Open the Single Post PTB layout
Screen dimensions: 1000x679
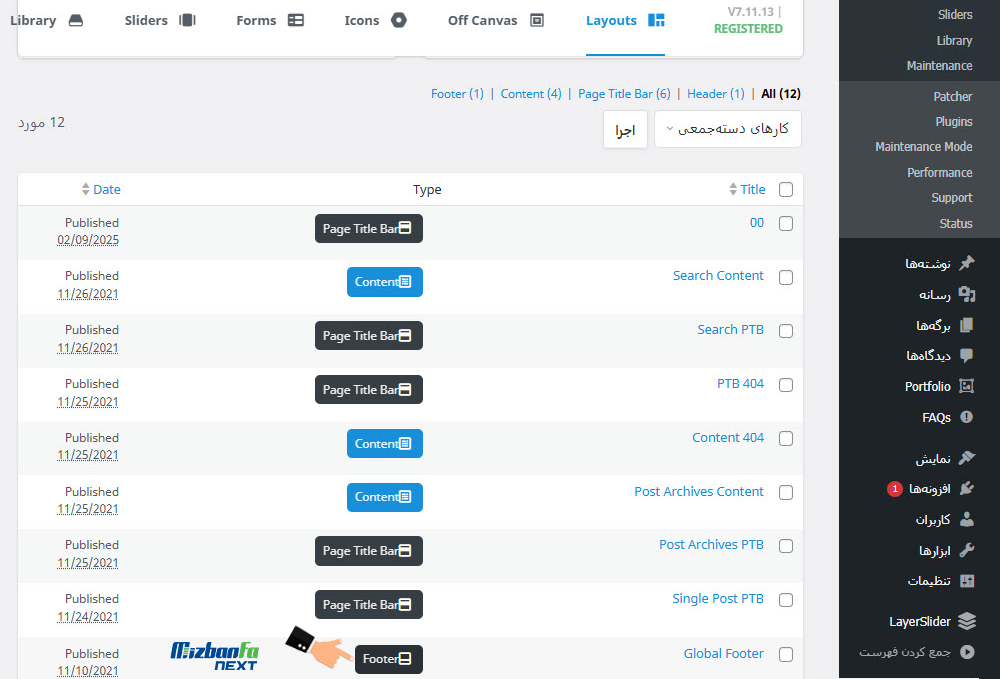(x=717, y=599)
